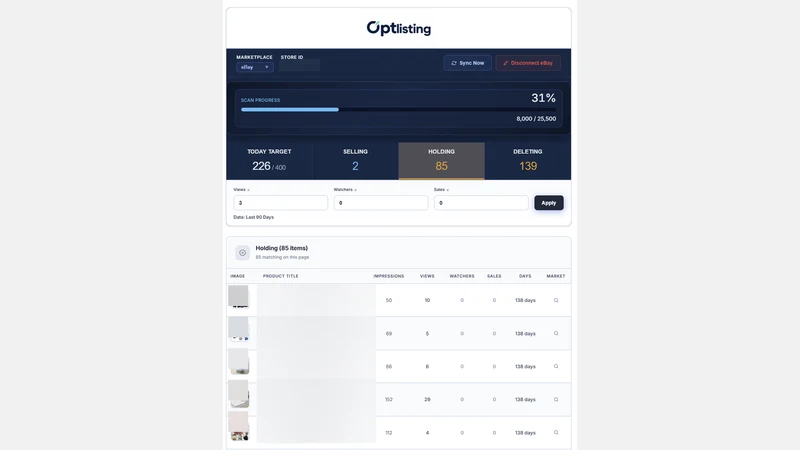The image size is (800, 450).
Task: Open market search icon for 152 impressions row
Action: [556, 399]
